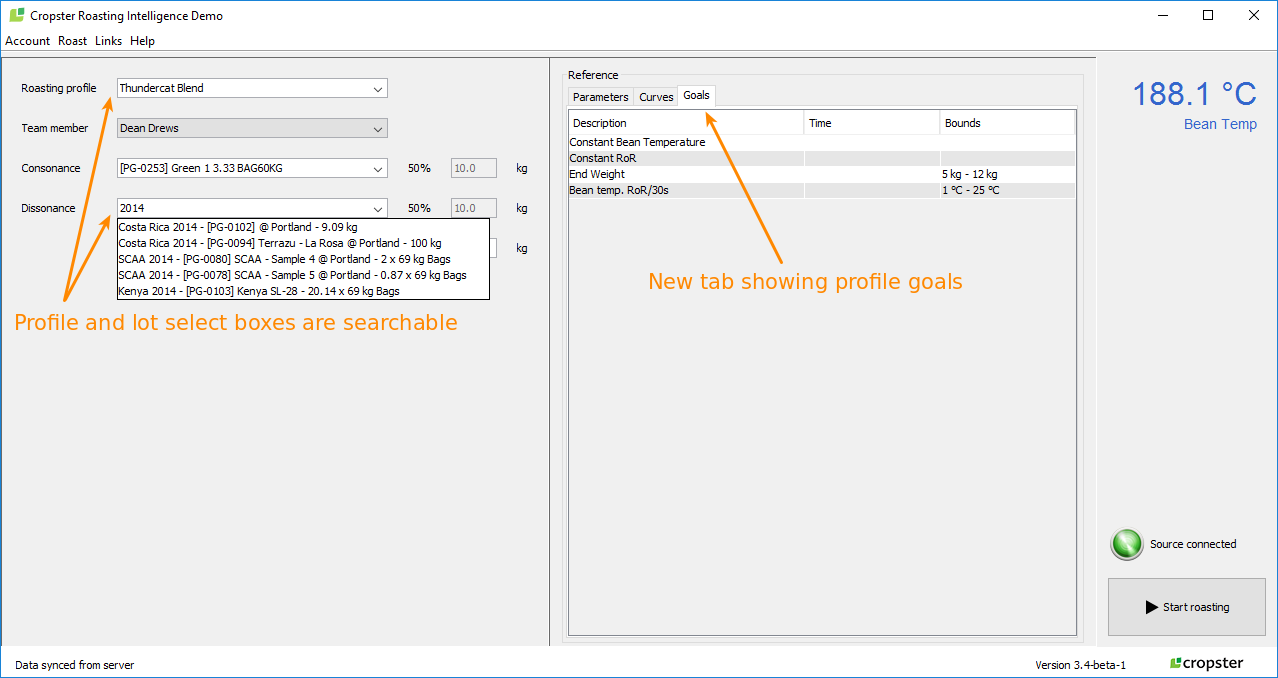Click the 5 kg - 12 kg bounds cell
Image resolution: width=1278 pixels, height=678 pixels.
click(1007, 174)
